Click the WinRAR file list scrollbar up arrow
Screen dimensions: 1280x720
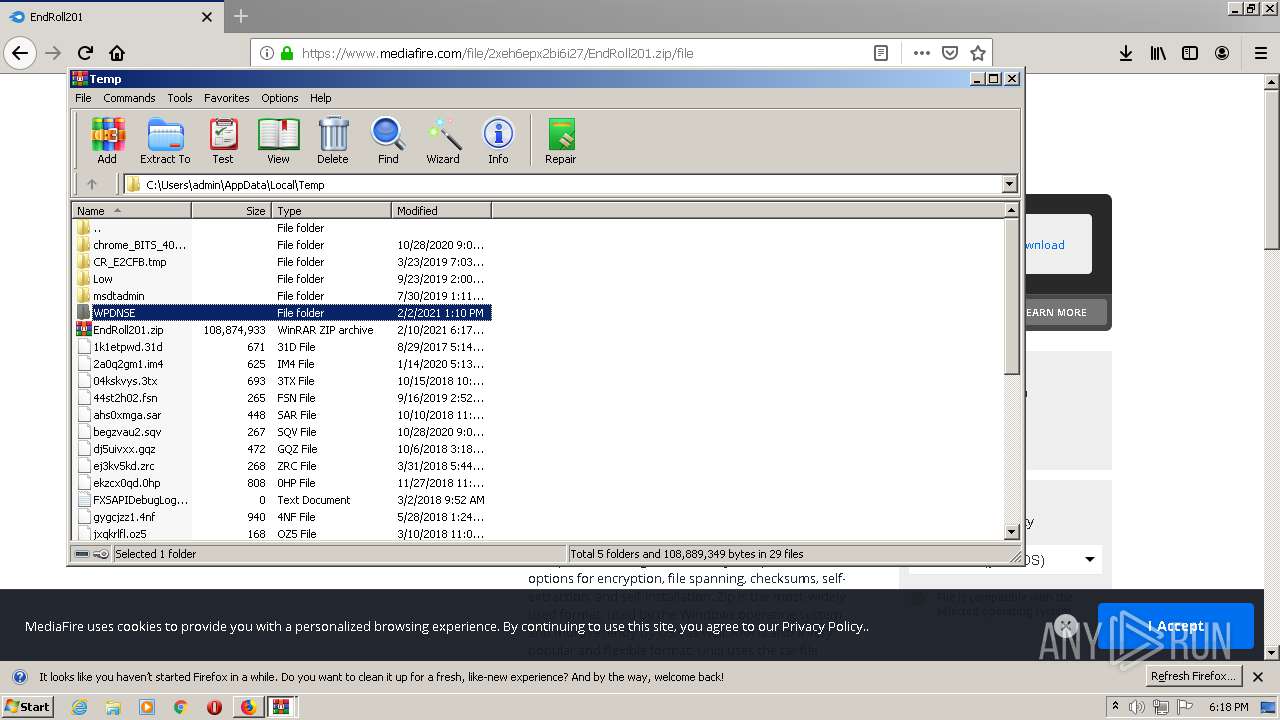1012,210
